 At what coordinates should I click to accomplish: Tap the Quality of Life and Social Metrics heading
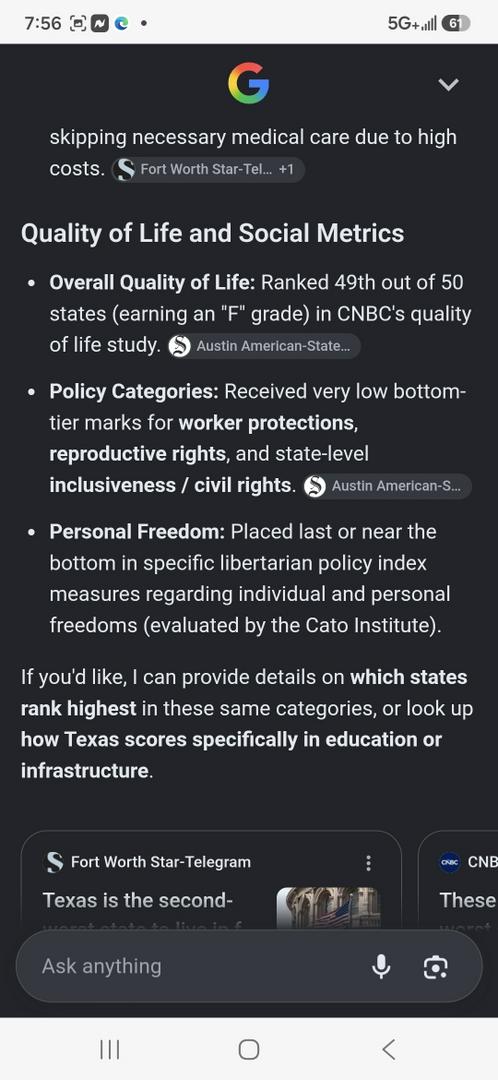point(212,233)
